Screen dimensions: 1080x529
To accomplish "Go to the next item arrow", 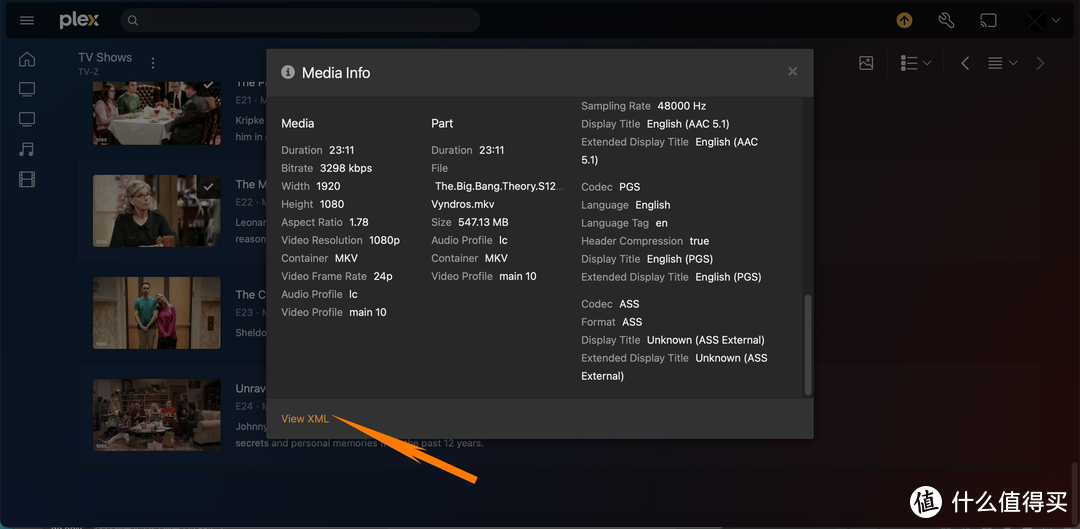I will [1040, 63].
